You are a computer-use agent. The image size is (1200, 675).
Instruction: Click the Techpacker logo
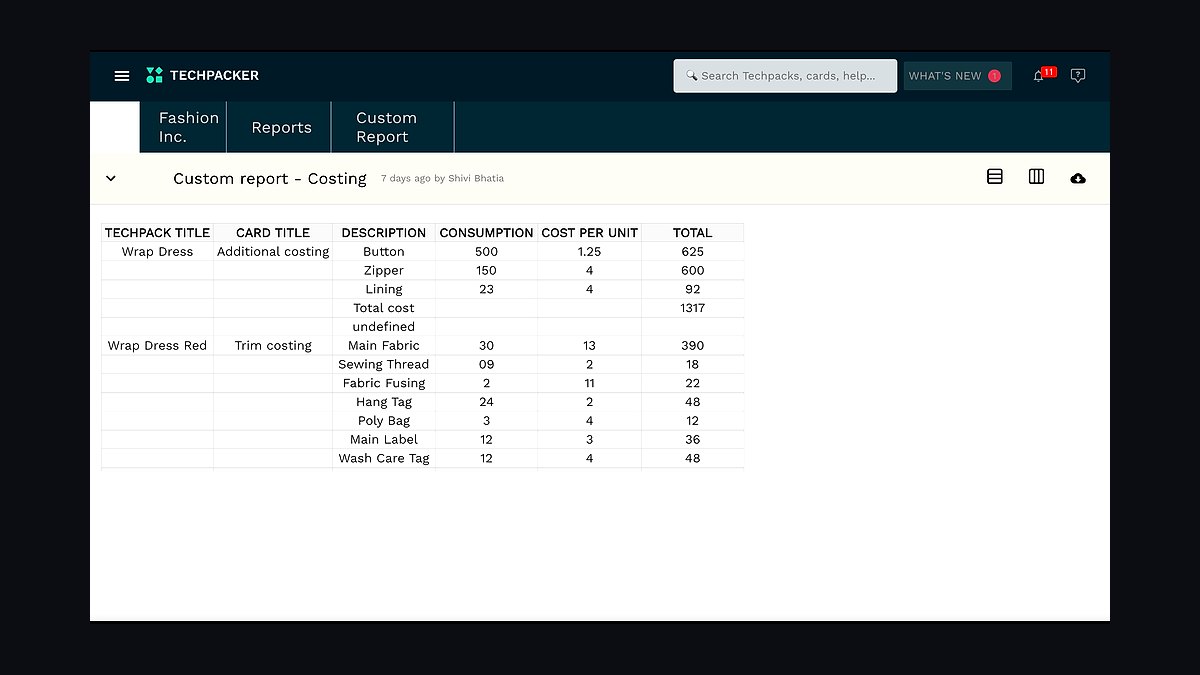pos(202,75)
